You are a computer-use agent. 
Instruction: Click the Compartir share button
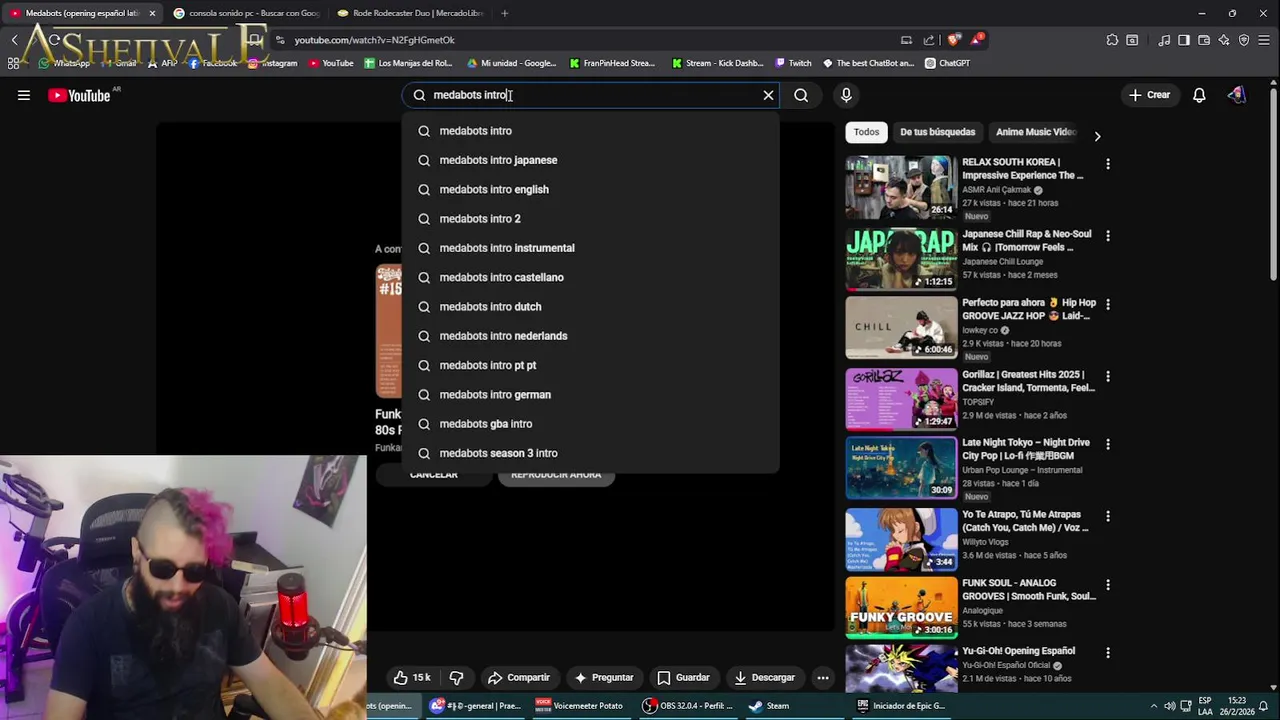tap(519, 677)
